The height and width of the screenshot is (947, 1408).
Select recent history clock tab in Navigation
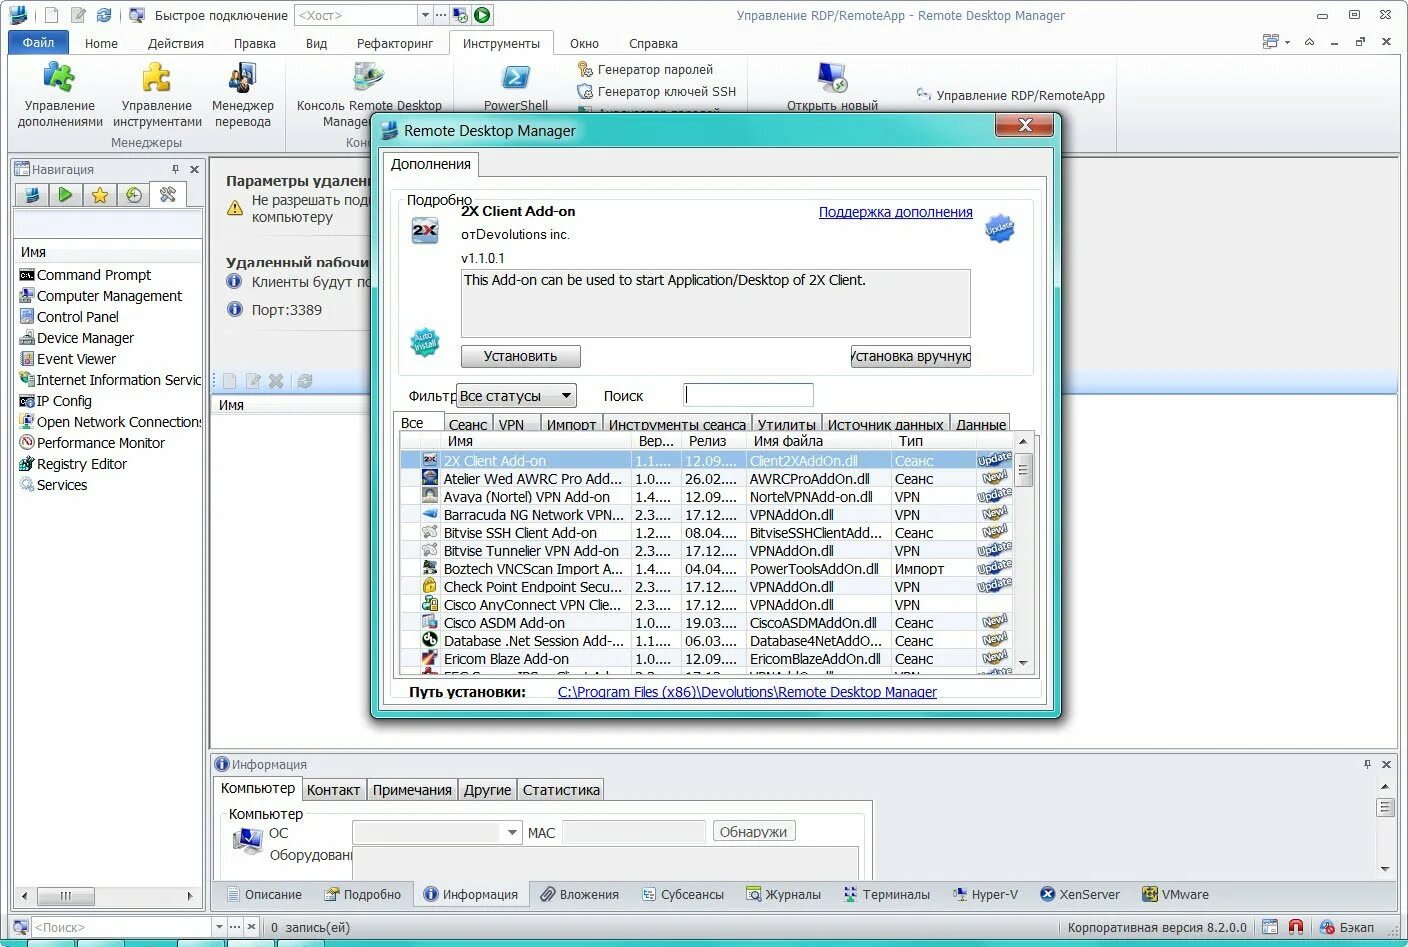tap(134, 195)
